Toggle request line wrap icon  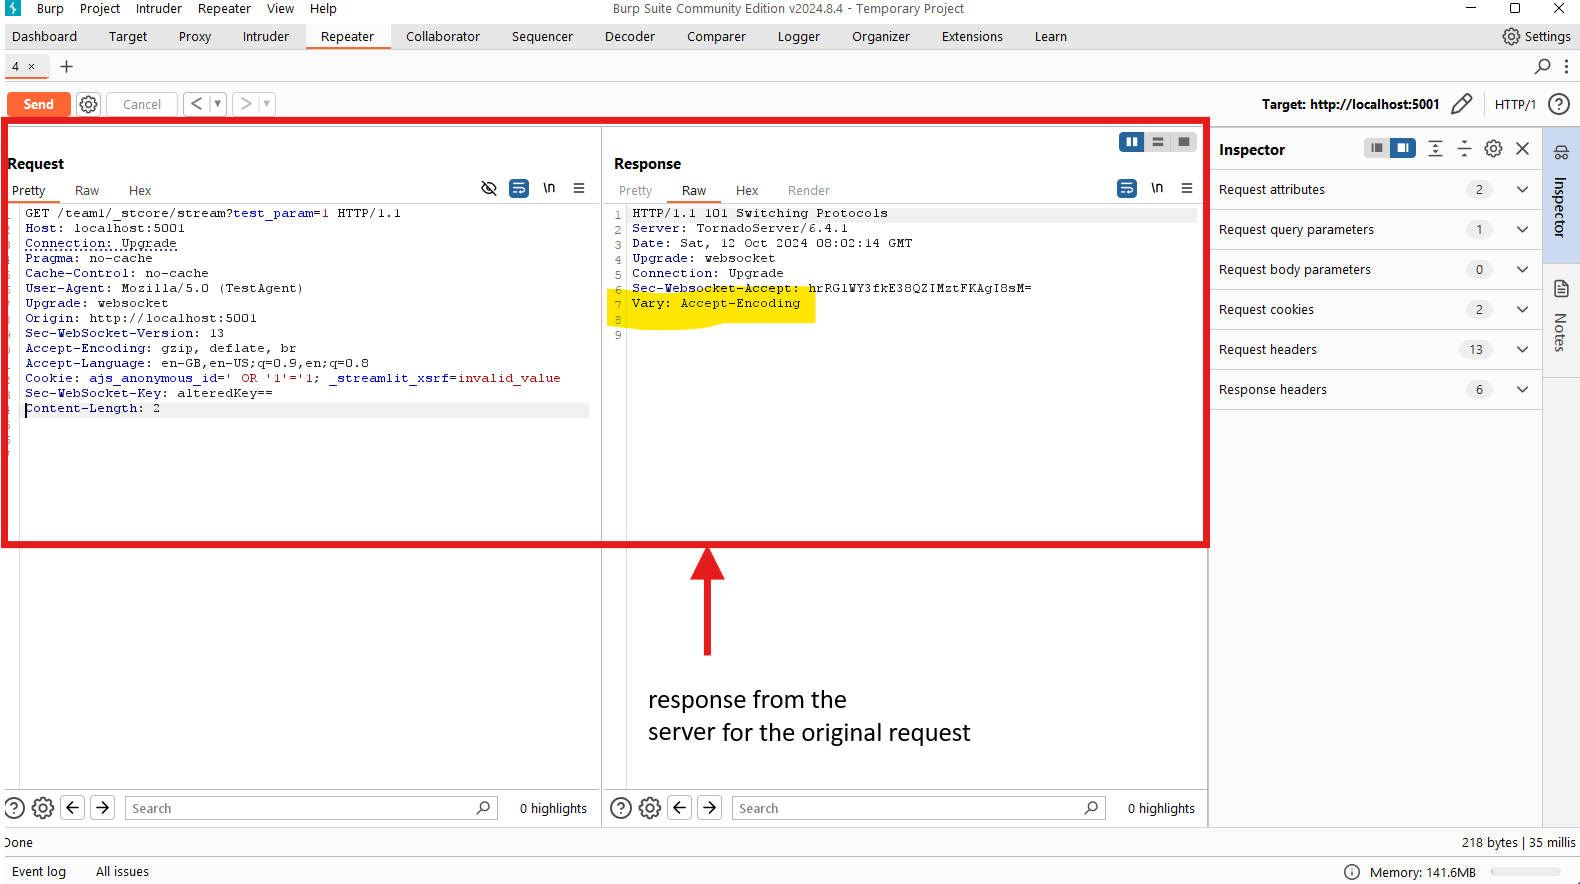click(519, 188)
